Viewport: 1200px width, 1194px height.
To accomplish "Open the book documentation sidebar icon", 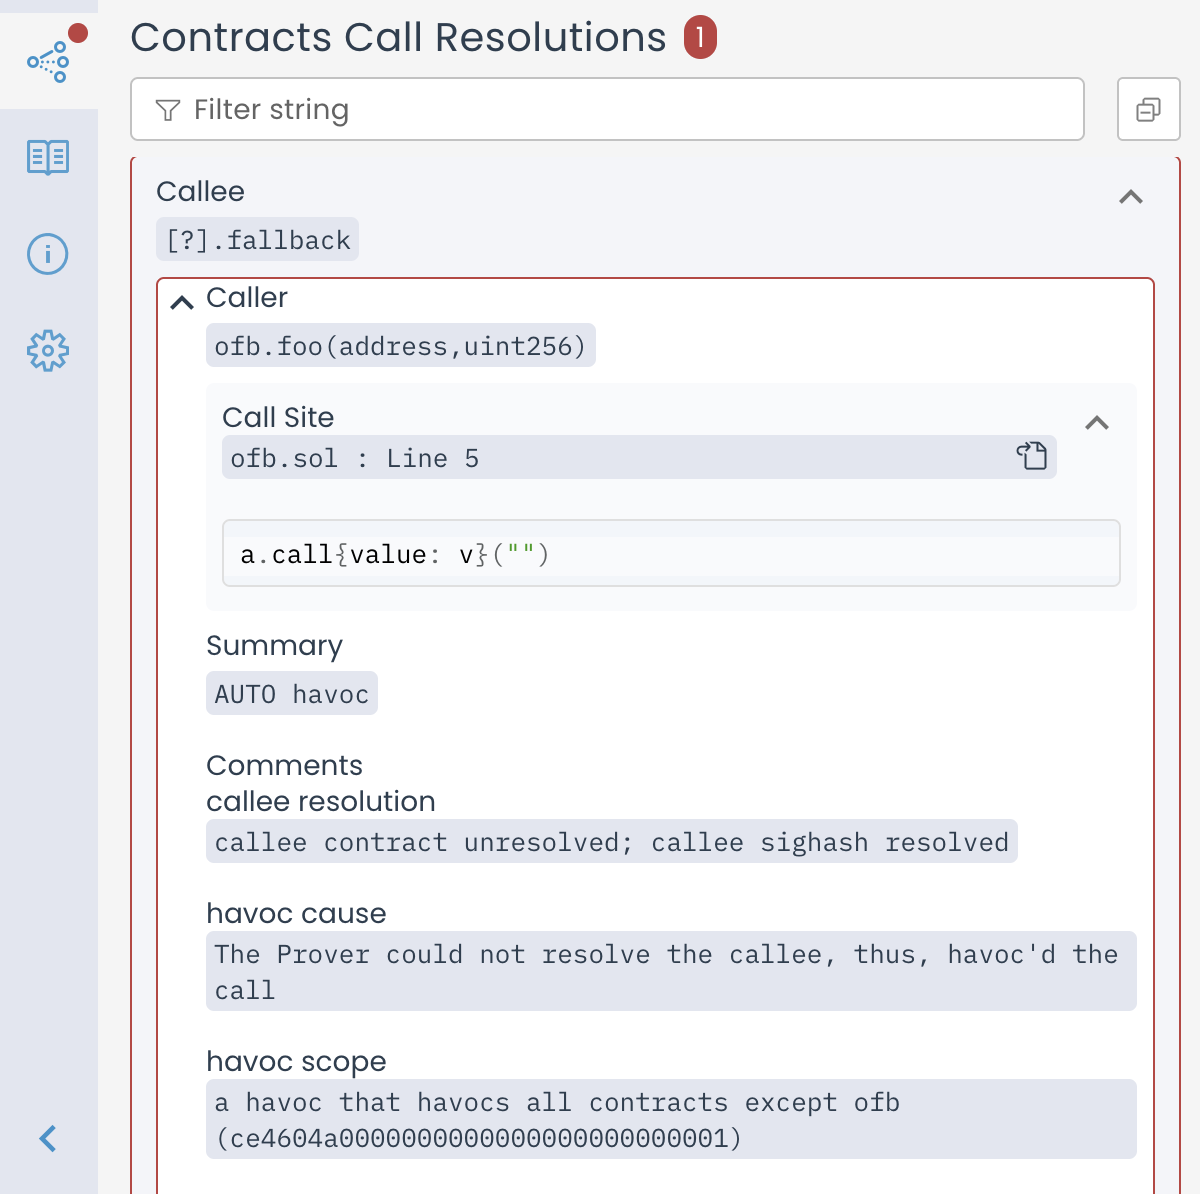I will (x=48, y=157).
